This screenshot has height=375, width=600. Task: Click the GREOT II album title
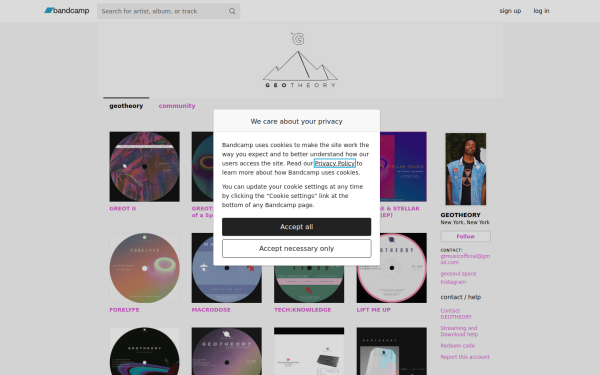(x=122, y=209)
